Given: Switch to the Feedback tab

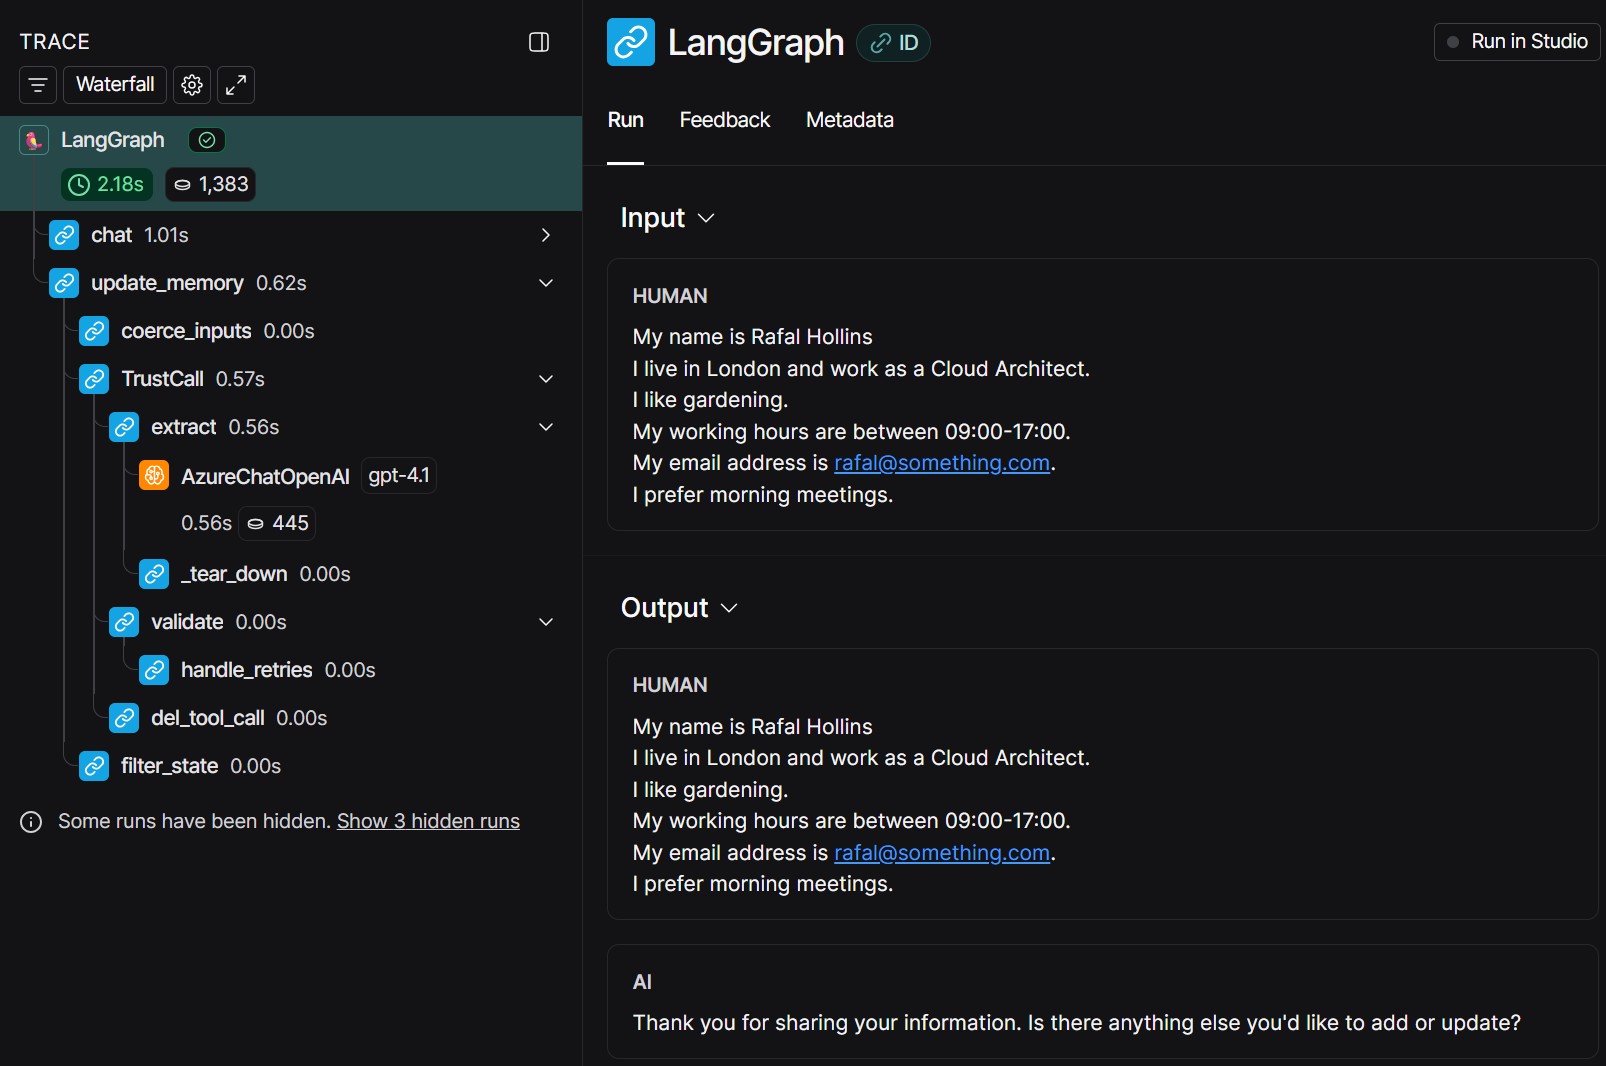Looking at the screenshot, I should tap(724, 120).
